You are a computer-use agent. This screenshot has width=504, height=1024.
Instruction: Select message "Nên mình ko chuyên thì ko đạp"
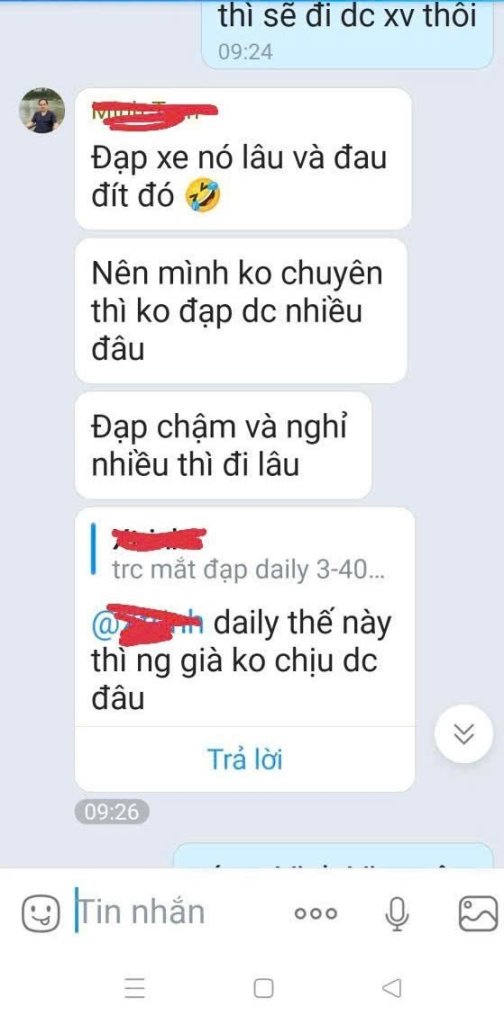click(241, 311)
